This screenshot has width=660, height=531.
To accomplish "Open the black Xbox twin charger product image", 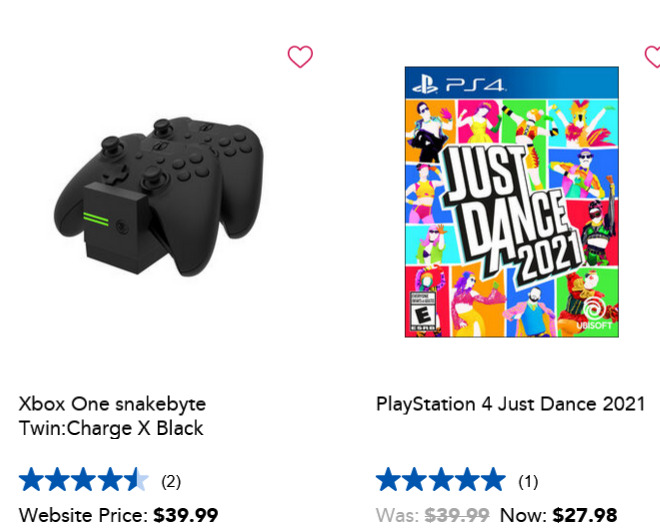I will click(x=159, y=196).
